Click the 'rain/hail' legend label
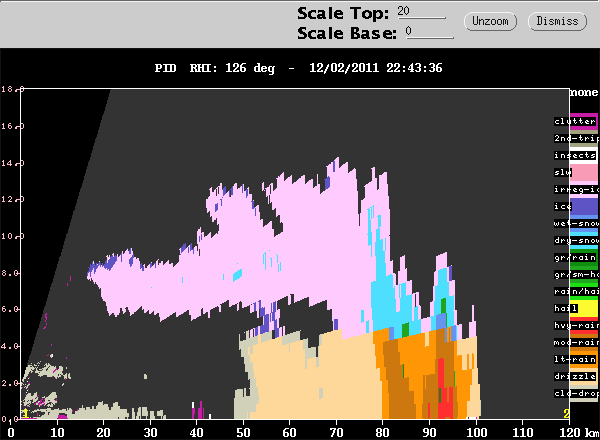This screenshot has height=440, width=600. tap(576, 291)
